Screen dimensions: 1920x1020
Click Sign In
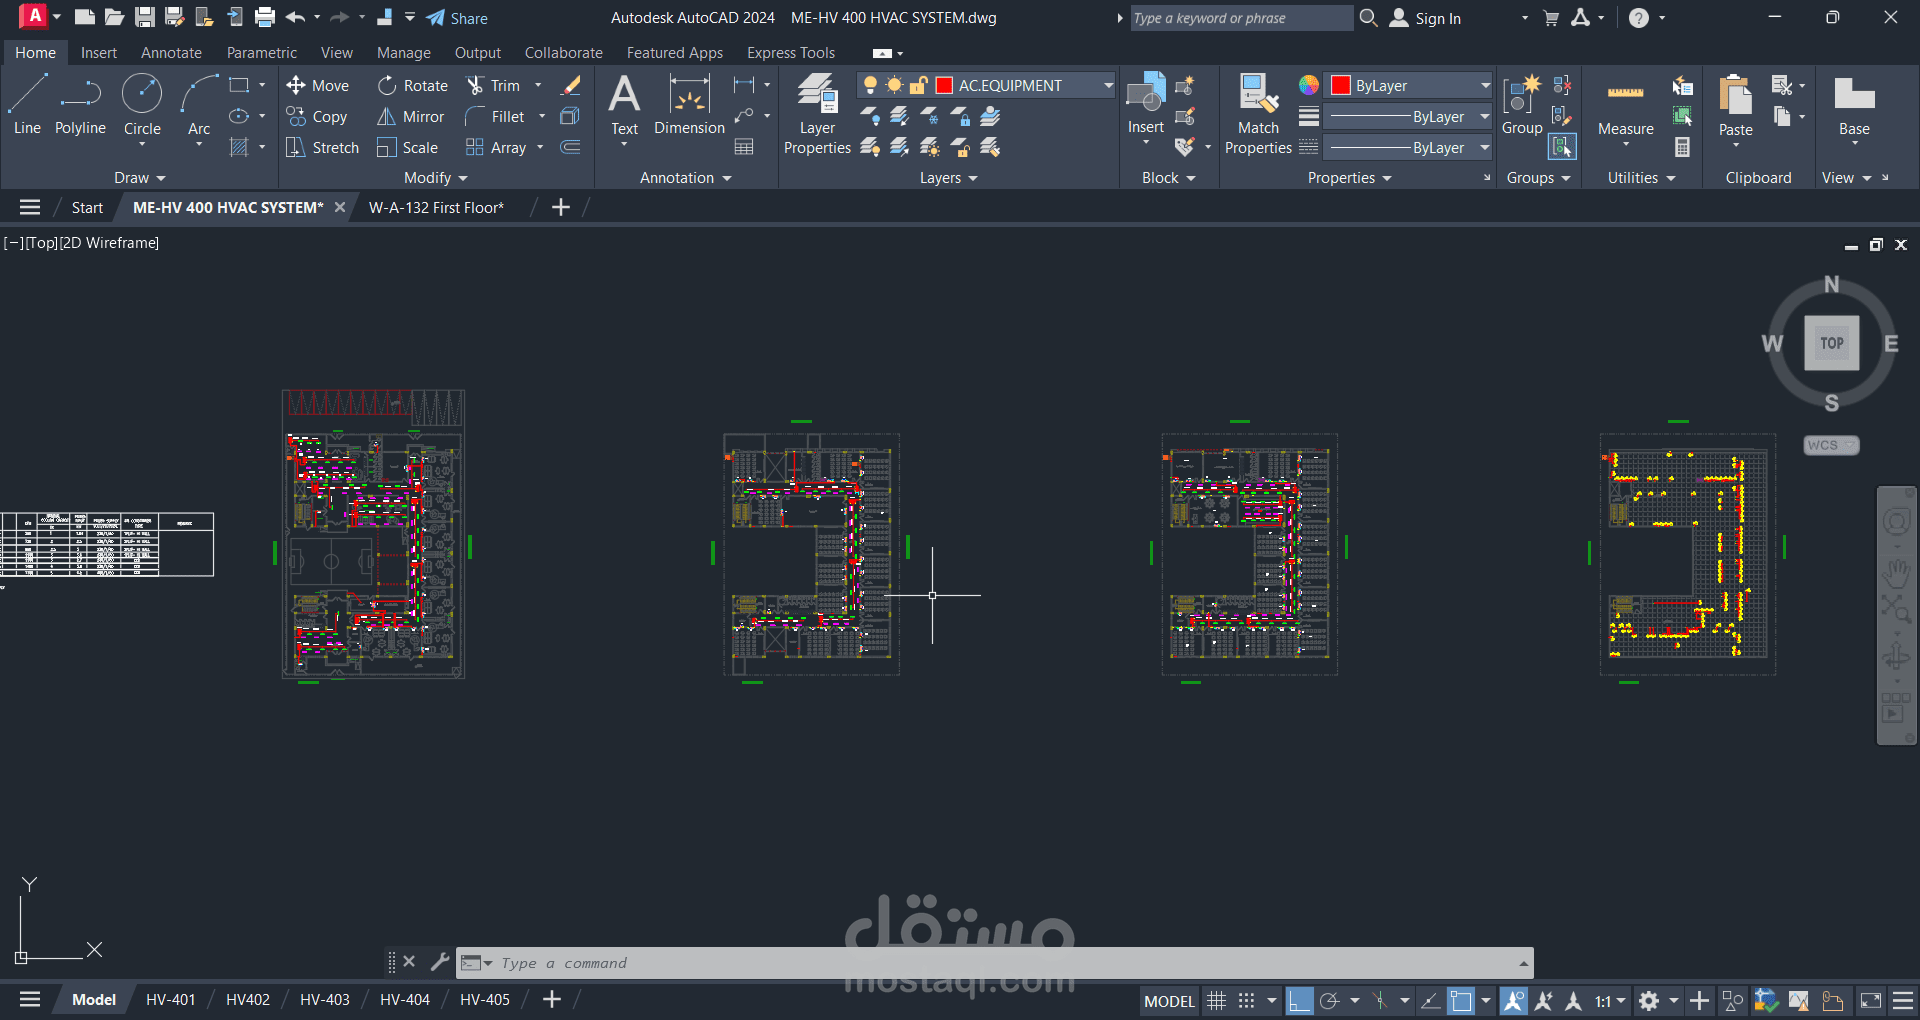click(1426, 18)
